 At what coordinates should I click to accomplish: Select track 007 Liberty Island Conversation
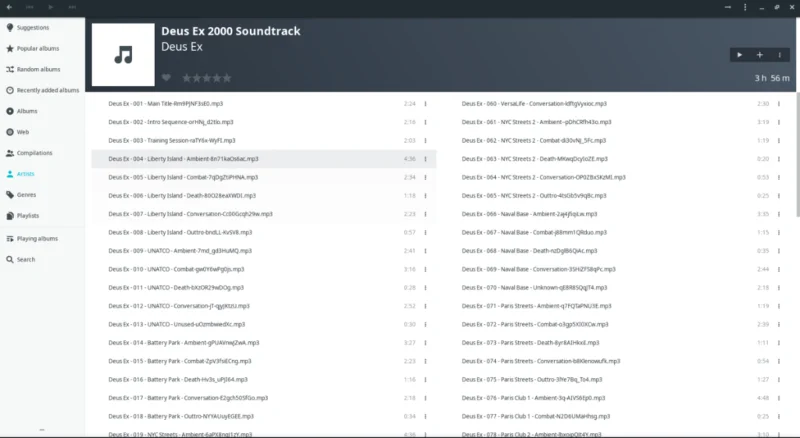264,214
